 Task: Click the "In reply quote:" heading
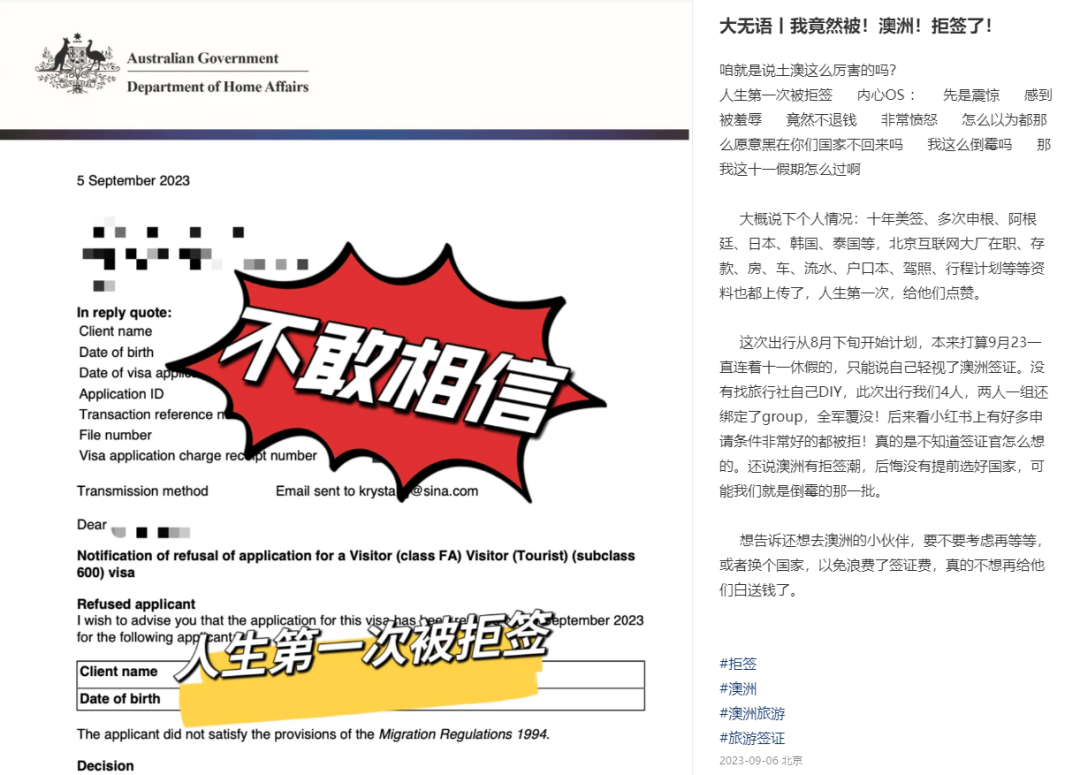pos(124,313)
